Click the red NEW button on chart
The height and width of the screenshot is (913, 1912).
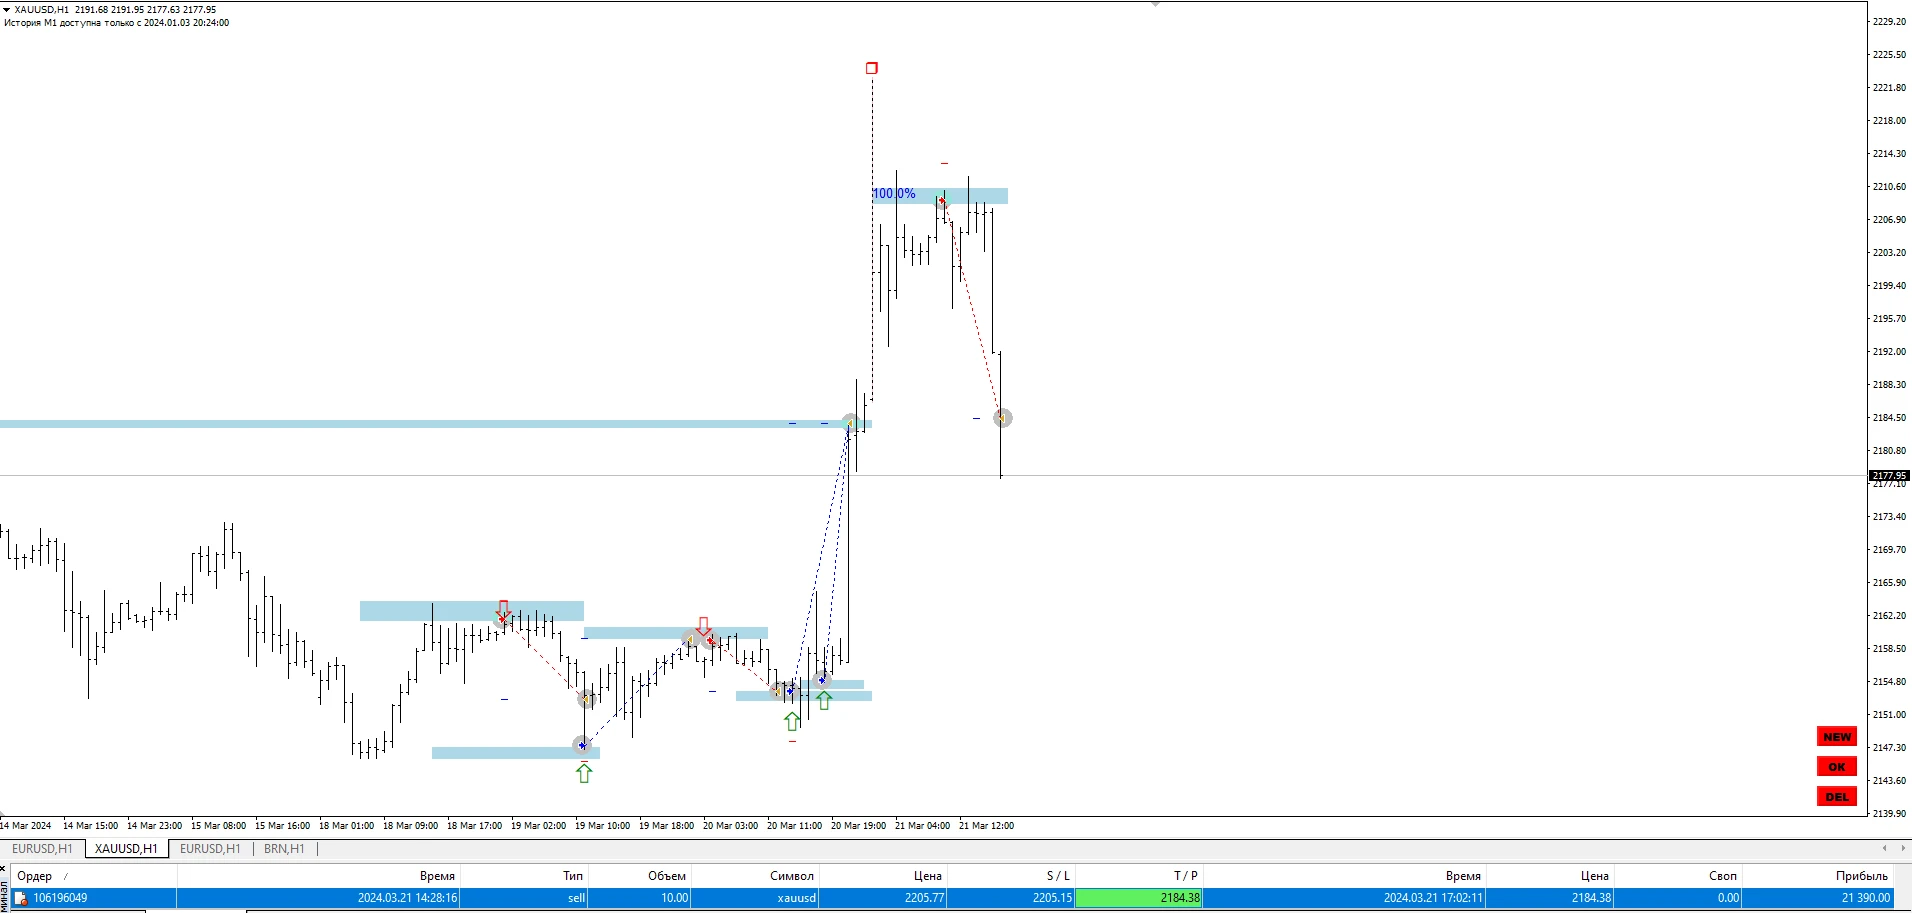[x=1836, y=737]
